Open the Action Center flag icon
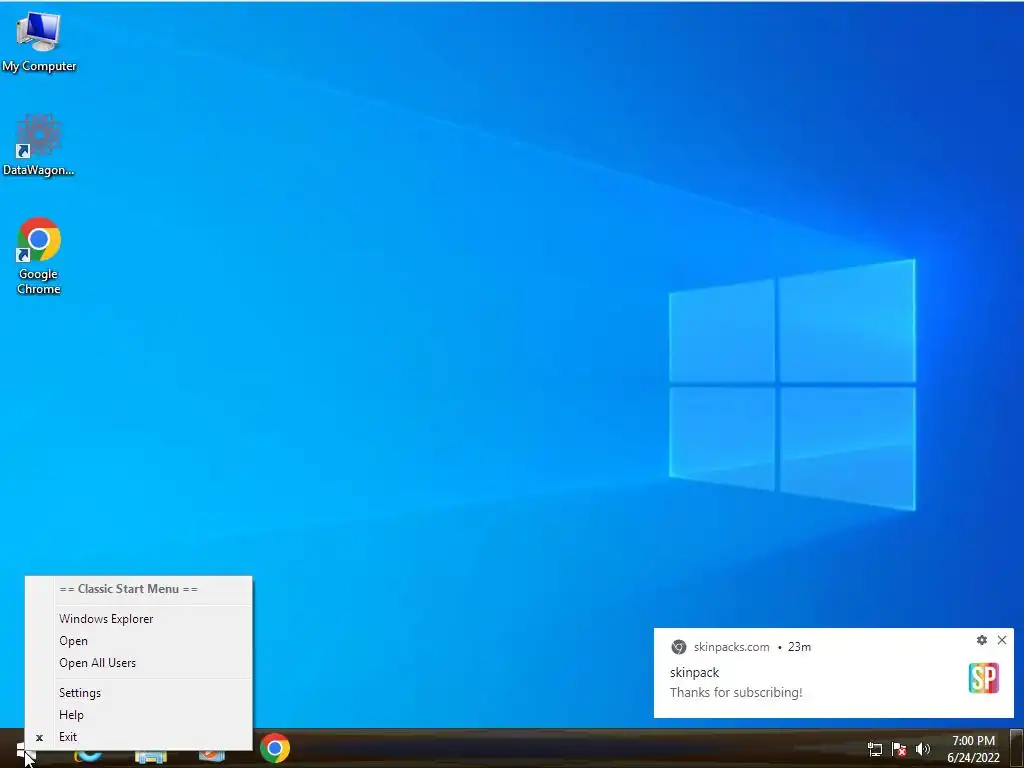Viewport: 1024px width, 768px height. pyautogui.click(x=899, y=749)
